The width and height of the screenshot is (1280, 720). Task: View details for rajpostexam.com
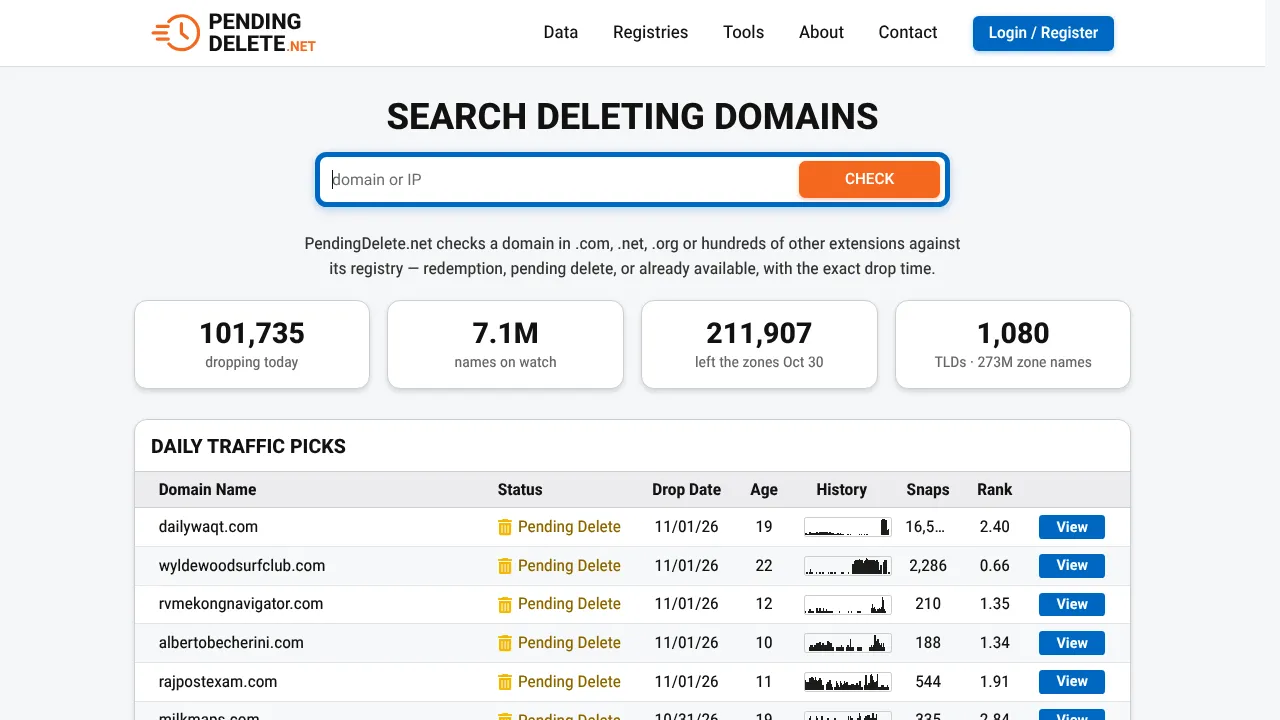(x=1072, y=682)
